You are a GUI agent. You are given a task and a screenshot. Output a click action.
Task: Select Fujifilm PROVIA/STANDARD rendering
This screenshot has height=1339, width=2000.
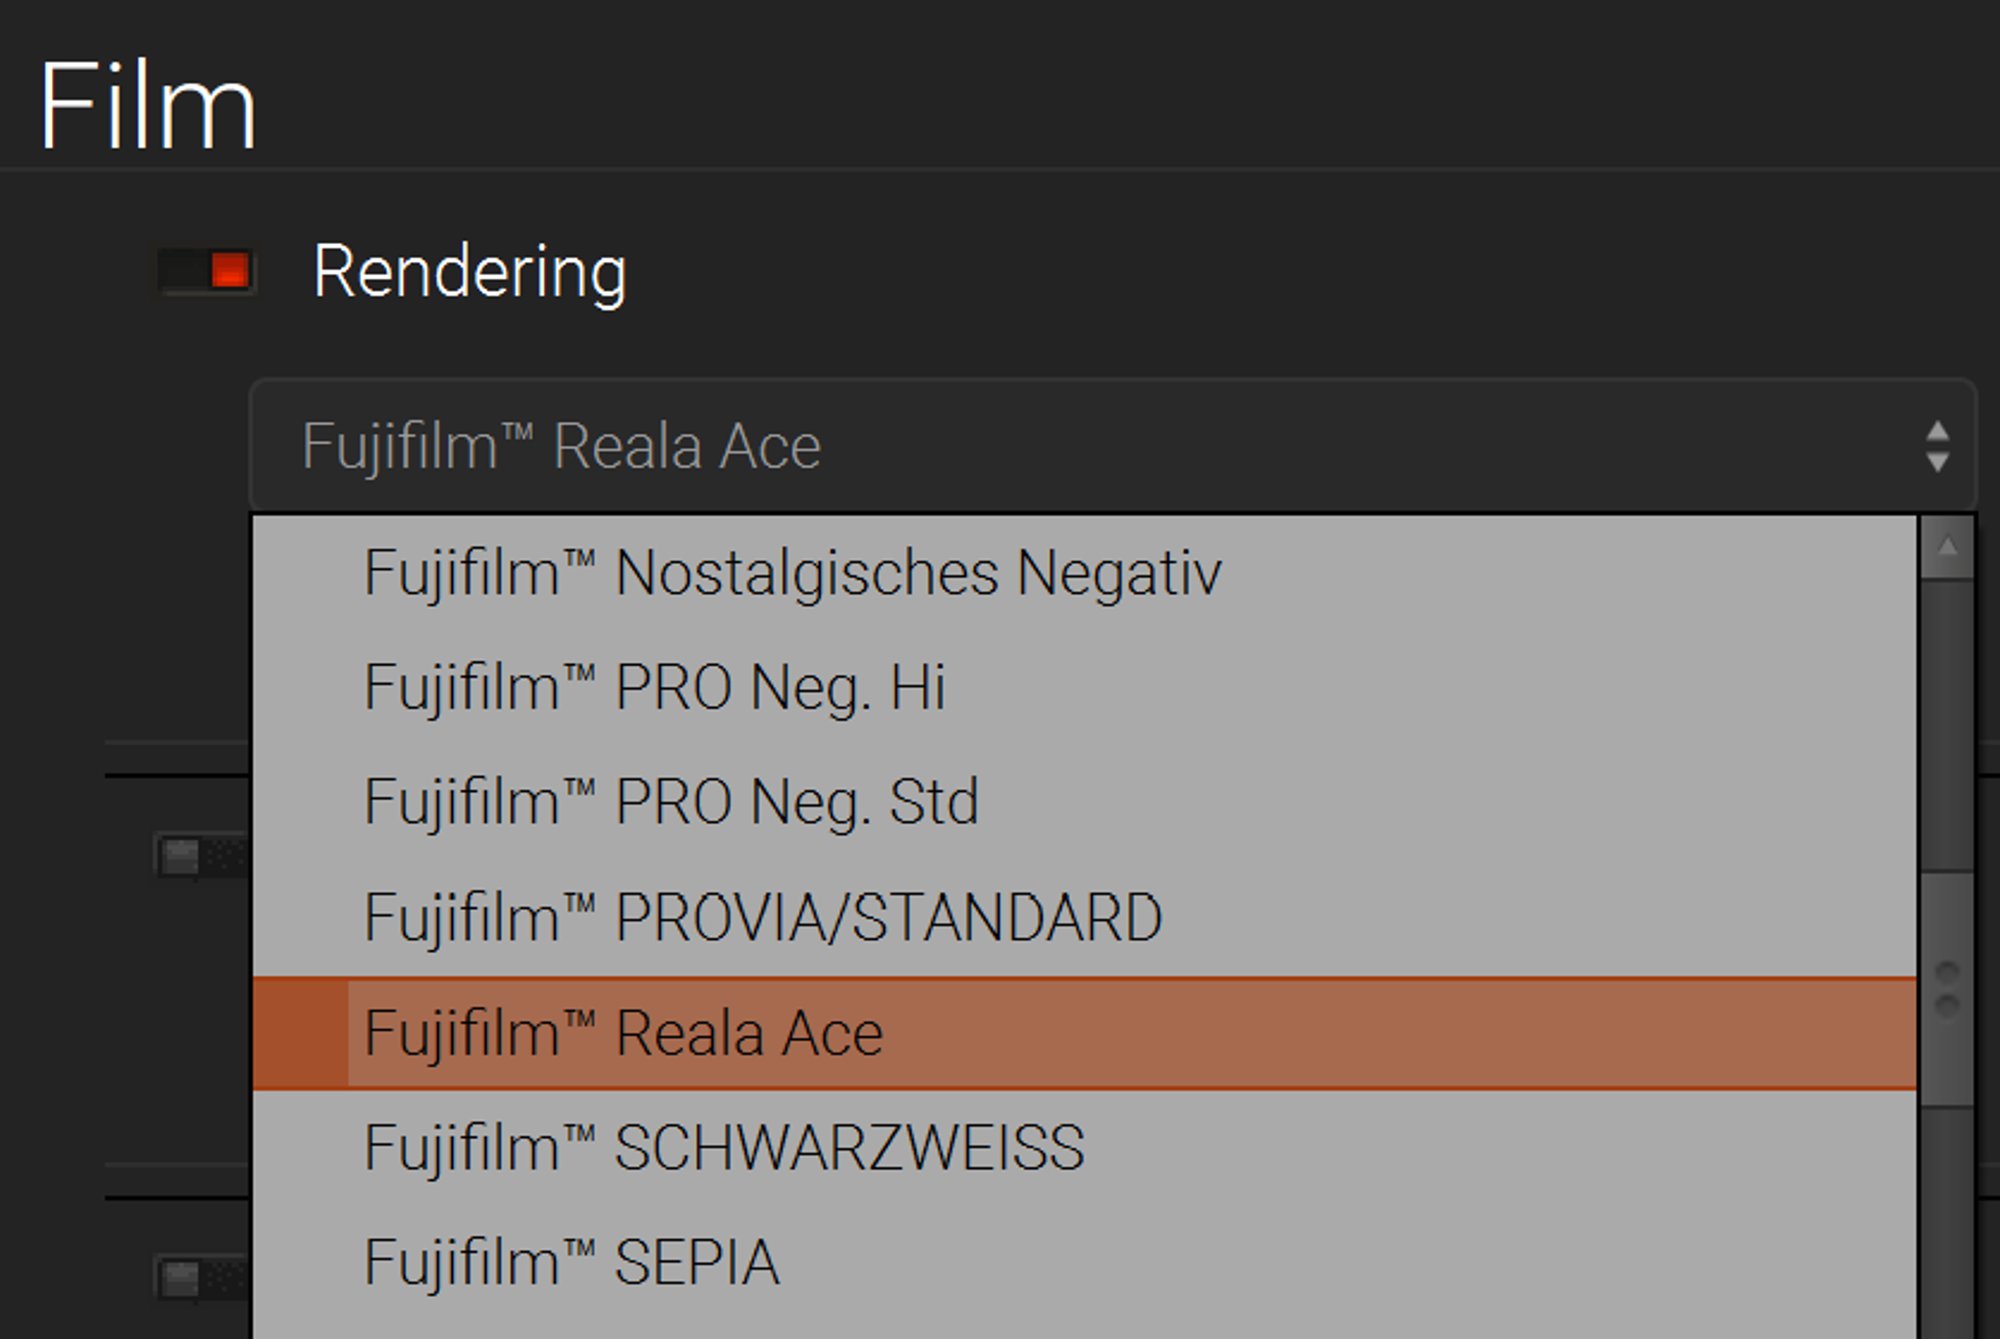pos(763,917)
